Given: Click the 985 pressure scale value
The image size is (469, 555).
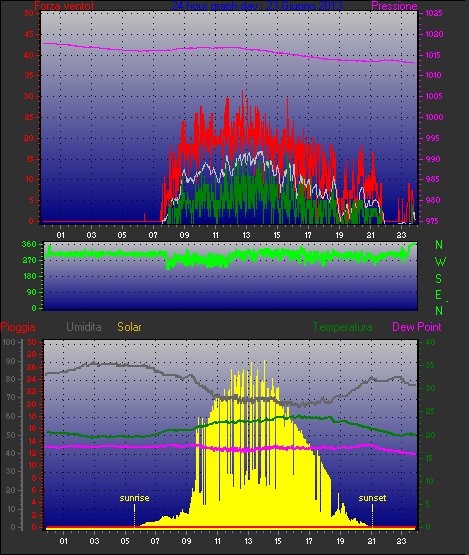Looking at the screenshot, I should coord(432,179).
